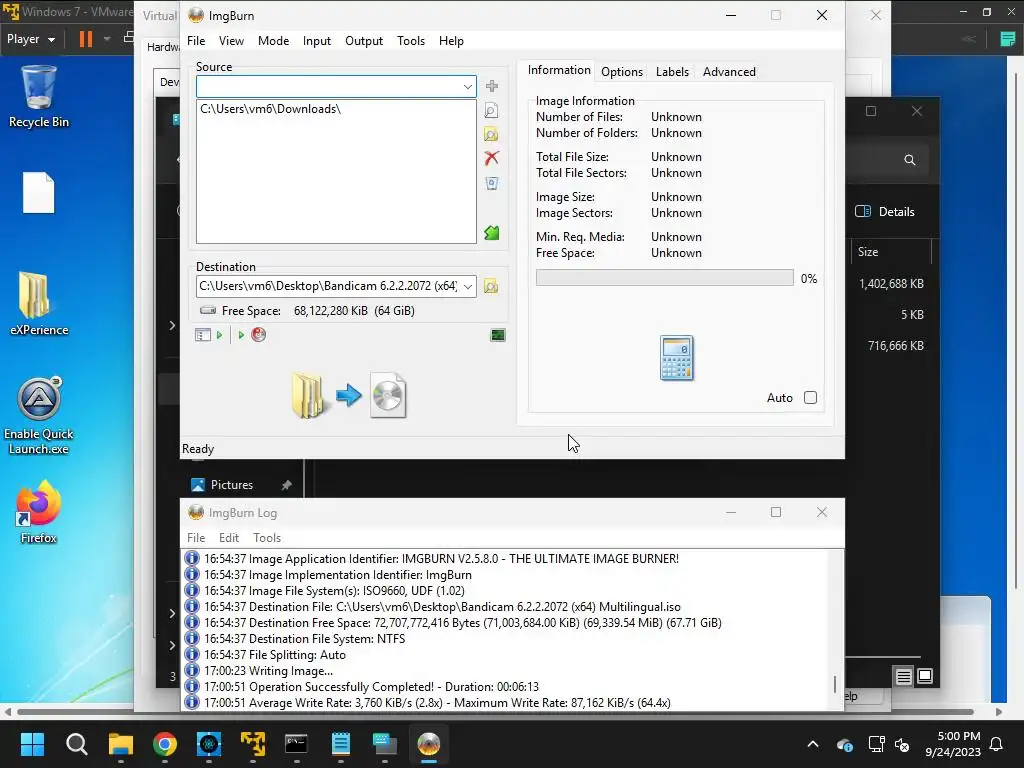Show hidden icons tray chevron
This screenshot has height=768, width=1024.
pos(812,744)
